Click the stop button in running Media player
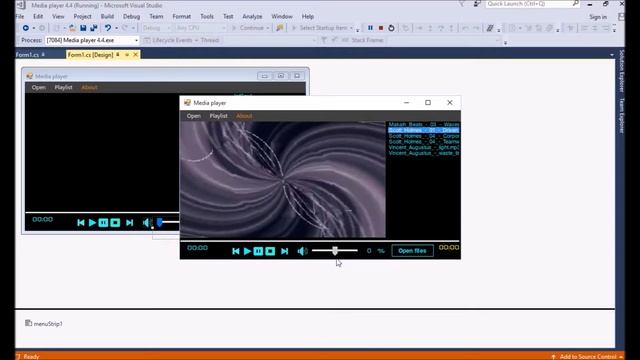This screenshot has height=360, width=640. coord(270,251)
